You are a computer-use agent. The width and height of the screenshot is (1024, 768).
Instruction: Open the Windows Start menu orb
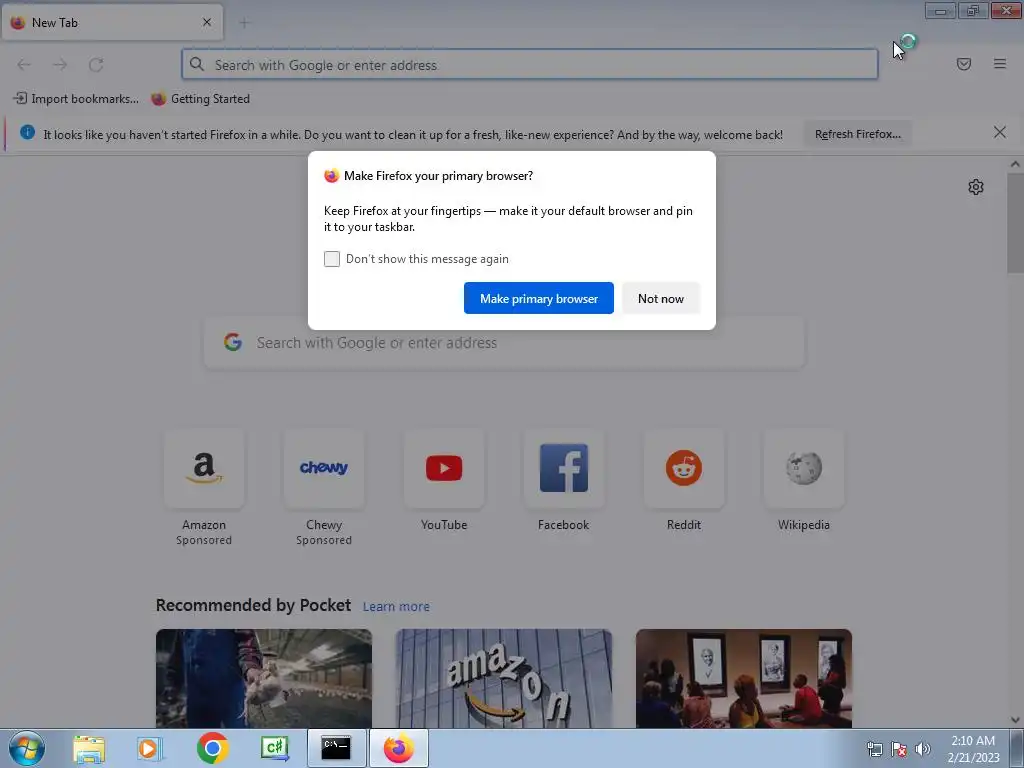27,748
